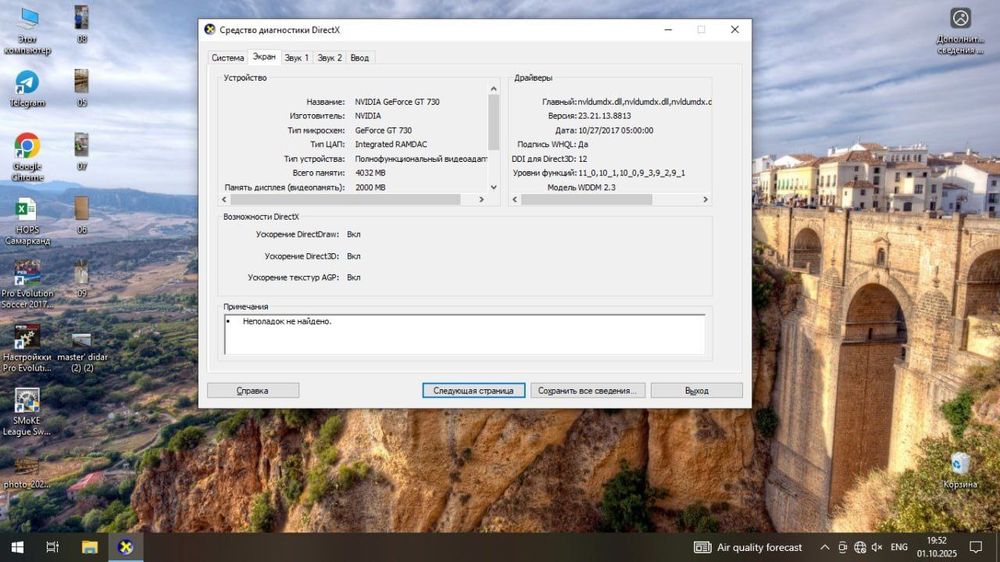Click left arrow of Устройство horizontal scrollbar
This screenshot has width=1000, height=562.
[224, 200]
